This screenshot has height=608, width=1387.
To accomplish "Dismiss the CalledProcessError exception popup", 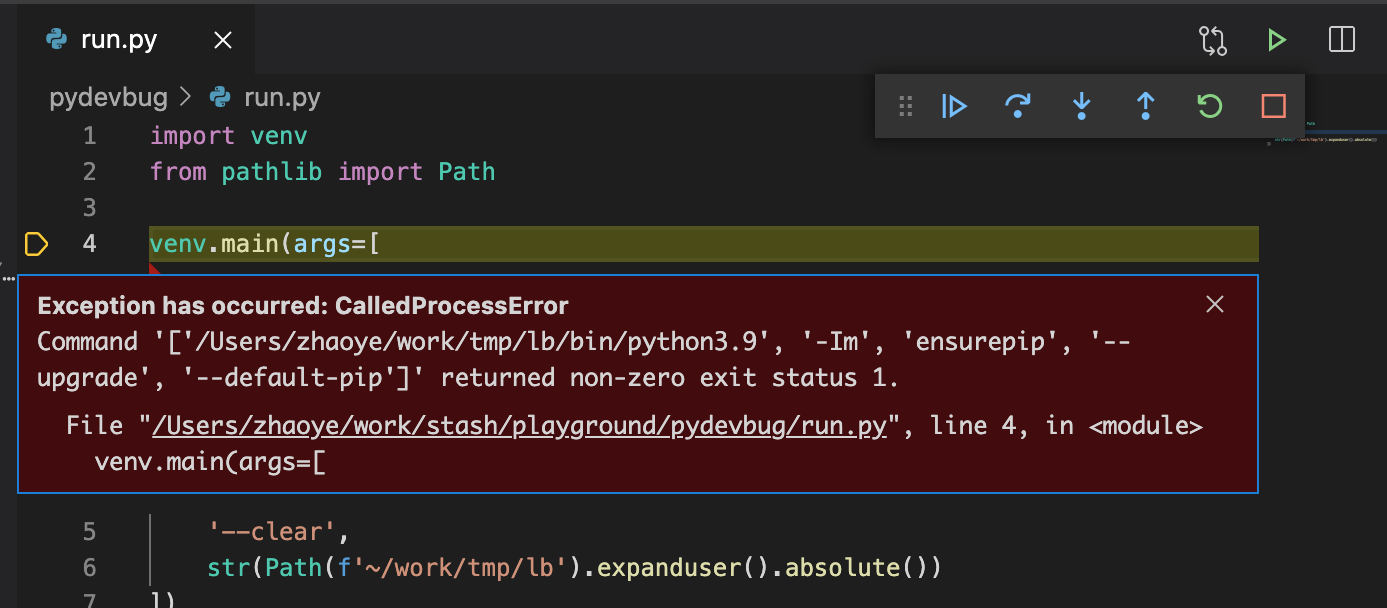I will (1214, 304).
